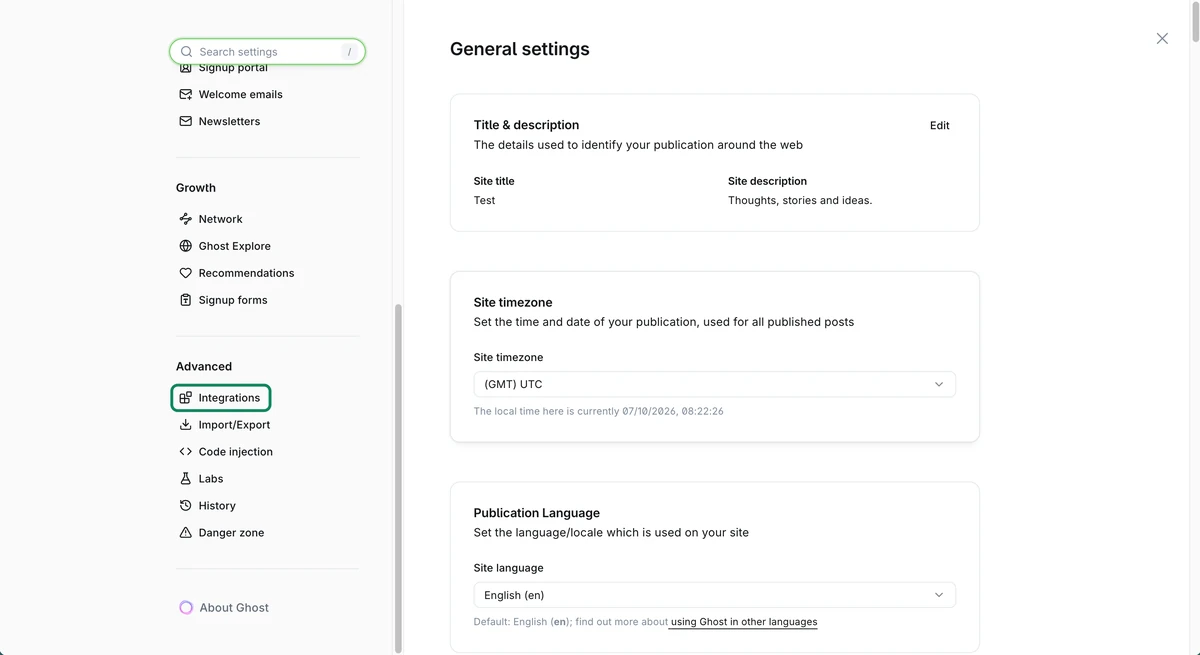Click the Danger zone warning icon
The height and width of the screenshot is (655, 1200).
[x=185, y=533]
